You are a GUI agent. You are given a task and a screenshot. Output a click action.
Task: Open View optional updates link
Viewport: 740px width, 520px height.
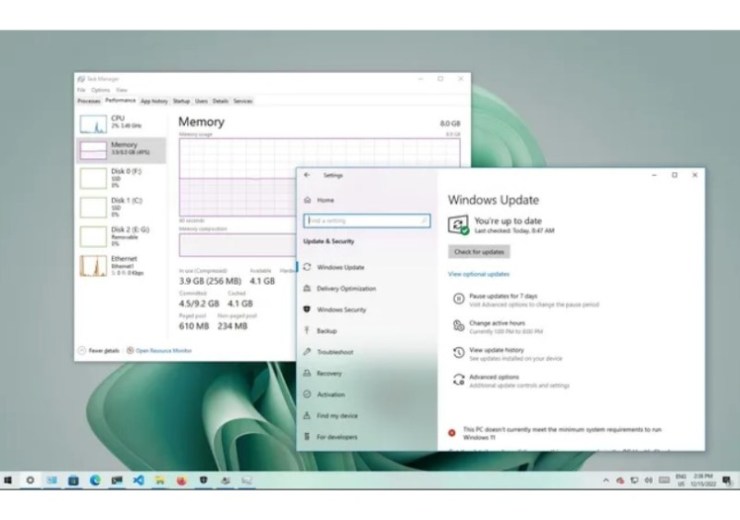pos(479,274)
